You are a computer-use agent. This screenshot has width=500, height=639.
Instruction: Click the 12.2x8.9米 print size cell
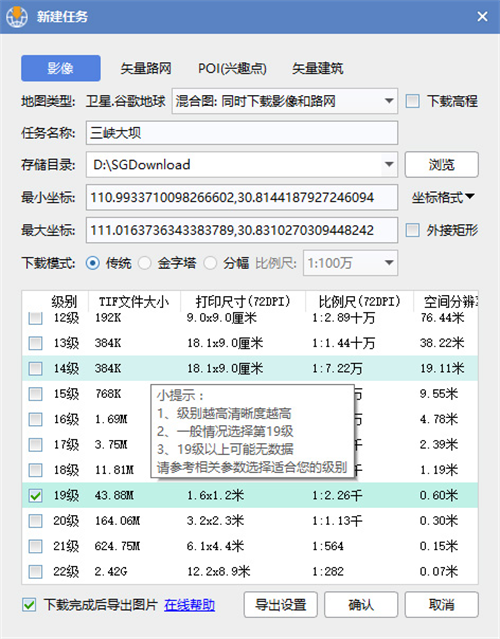click(x=219, y=571)
